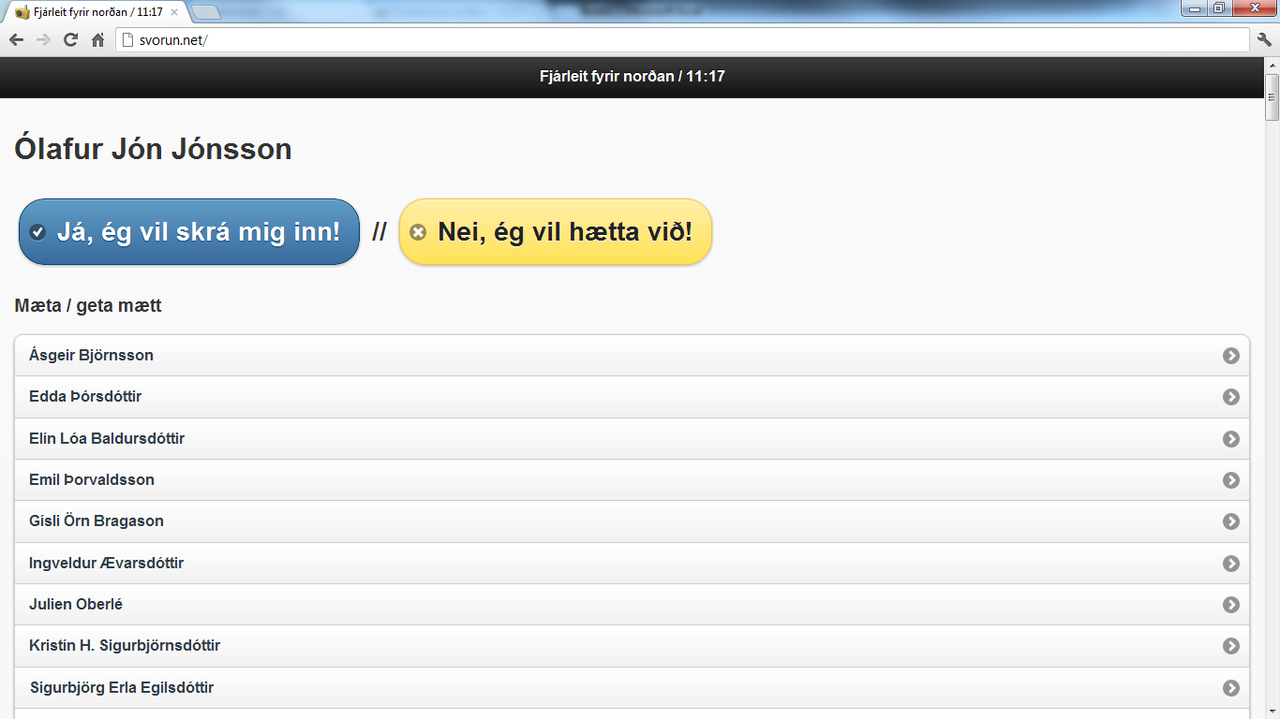Click the svorun.net address bar

(x=680, y=40)
